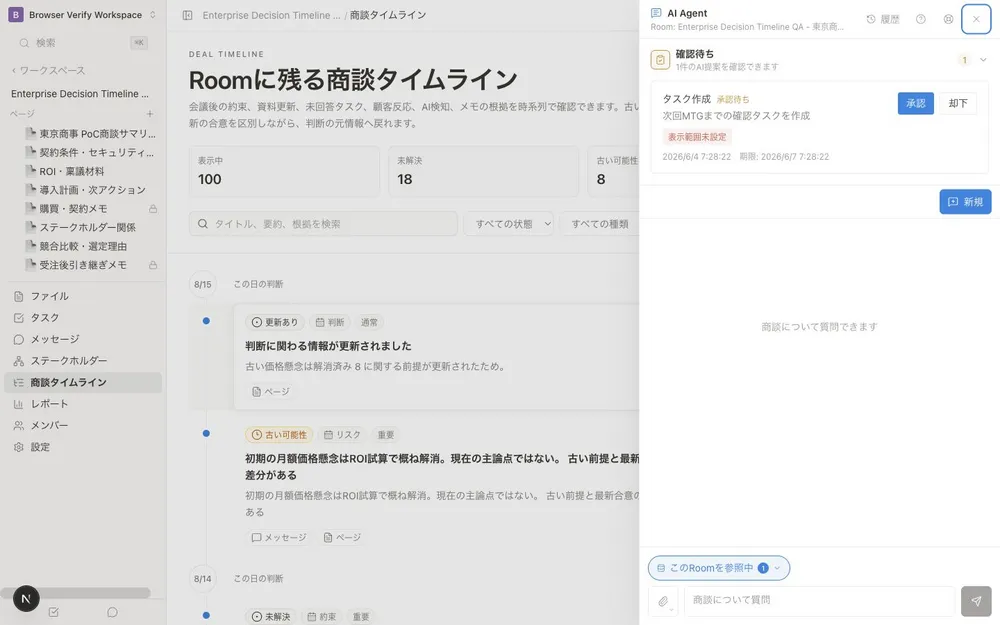This screenshot has height=625, width=1000.
Task: Click the 8/14 timeline date marker
Action: tap(203, 579)
